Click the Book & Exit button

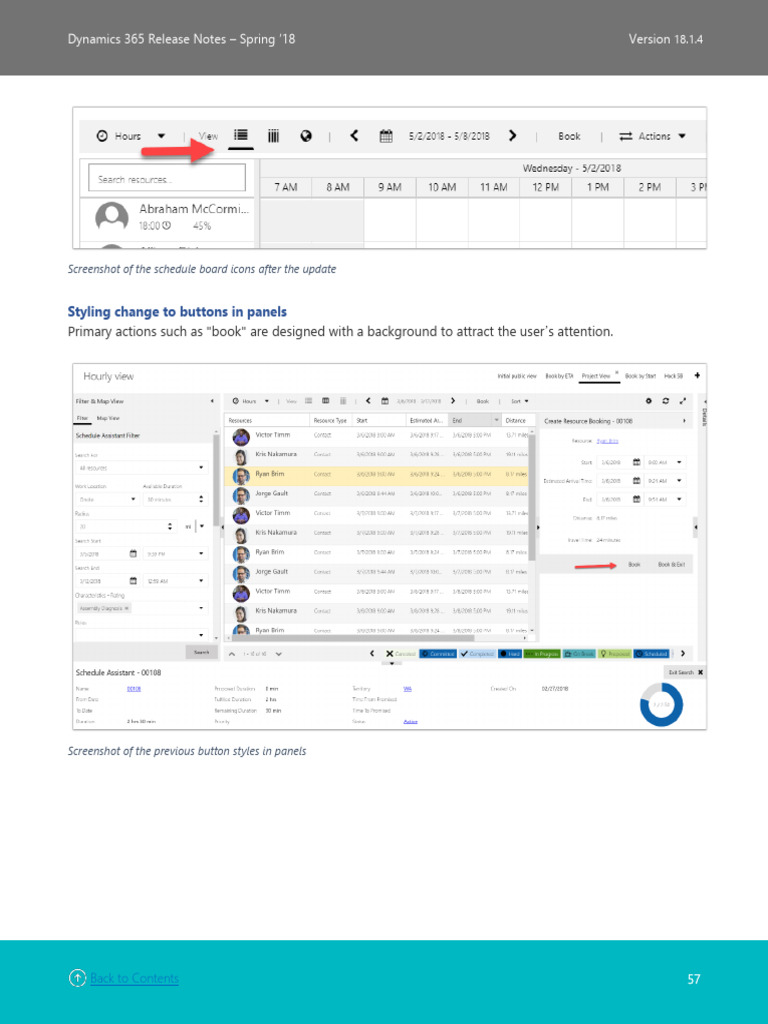pyautogui.click(x=671, y=564)
